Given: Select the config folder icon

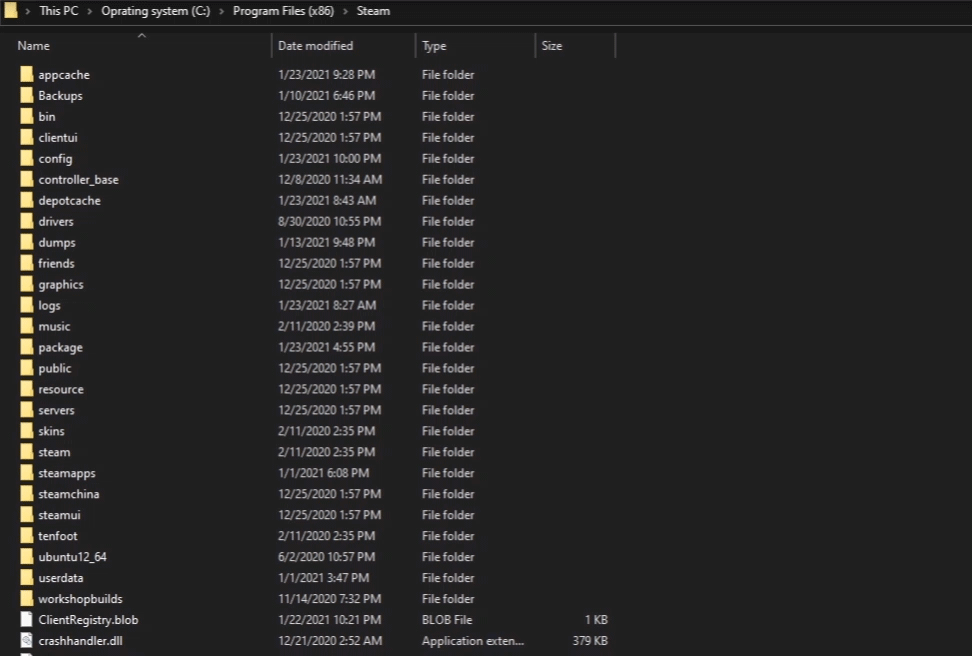Looking at the screenshot, I should point(26,159).
